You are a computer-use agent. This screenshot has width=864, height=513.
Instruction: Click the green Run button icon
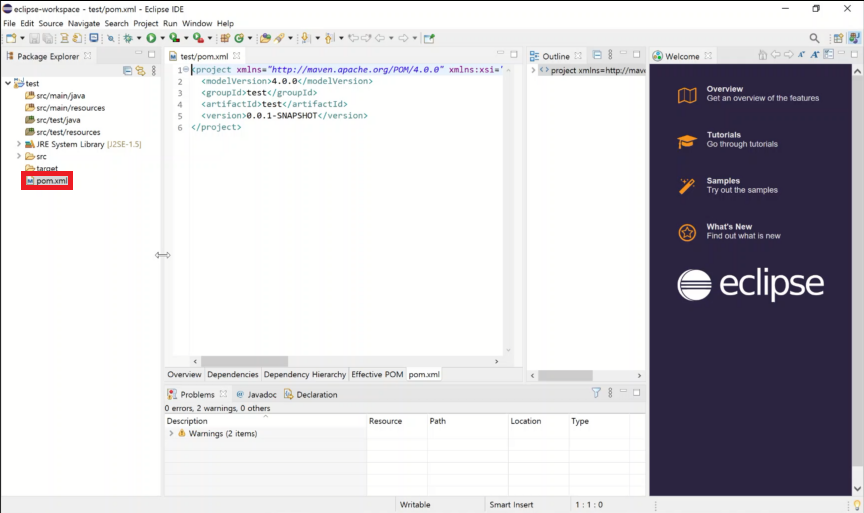[151, 38]
